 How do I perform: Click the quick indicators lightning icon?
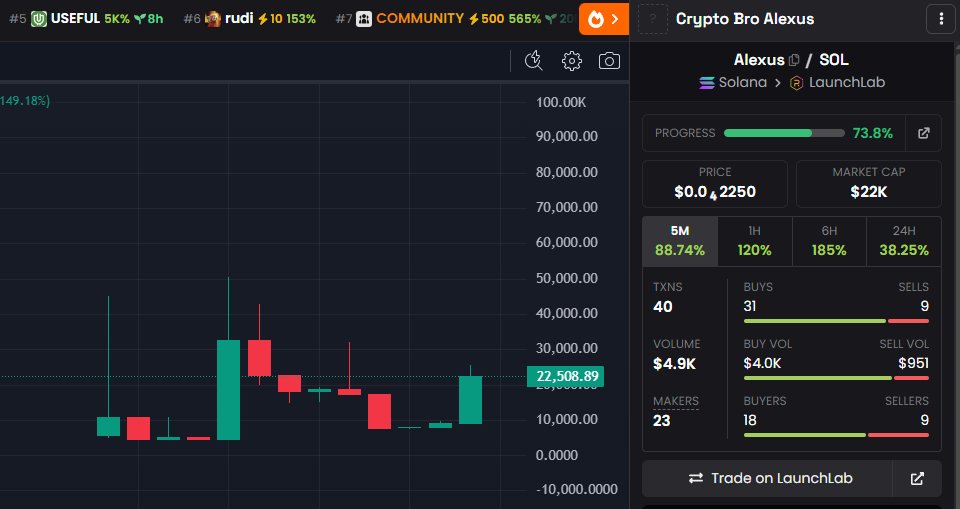[x=534, y=61]
